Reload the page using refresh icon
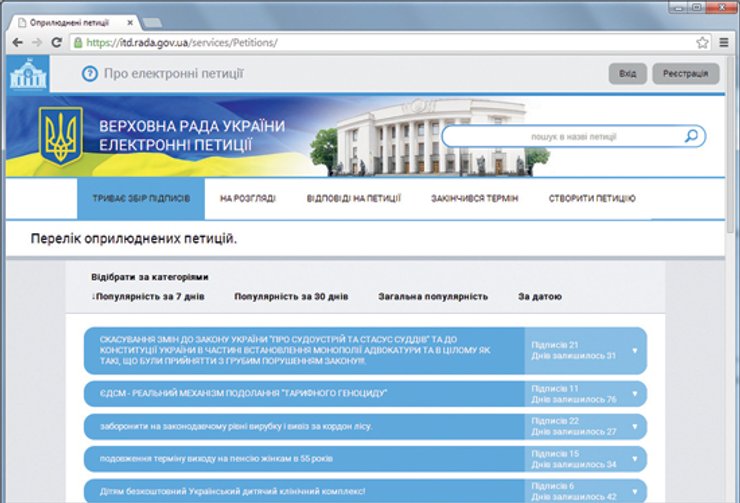Viewport: 740px width, 503px height. [57, 43]
